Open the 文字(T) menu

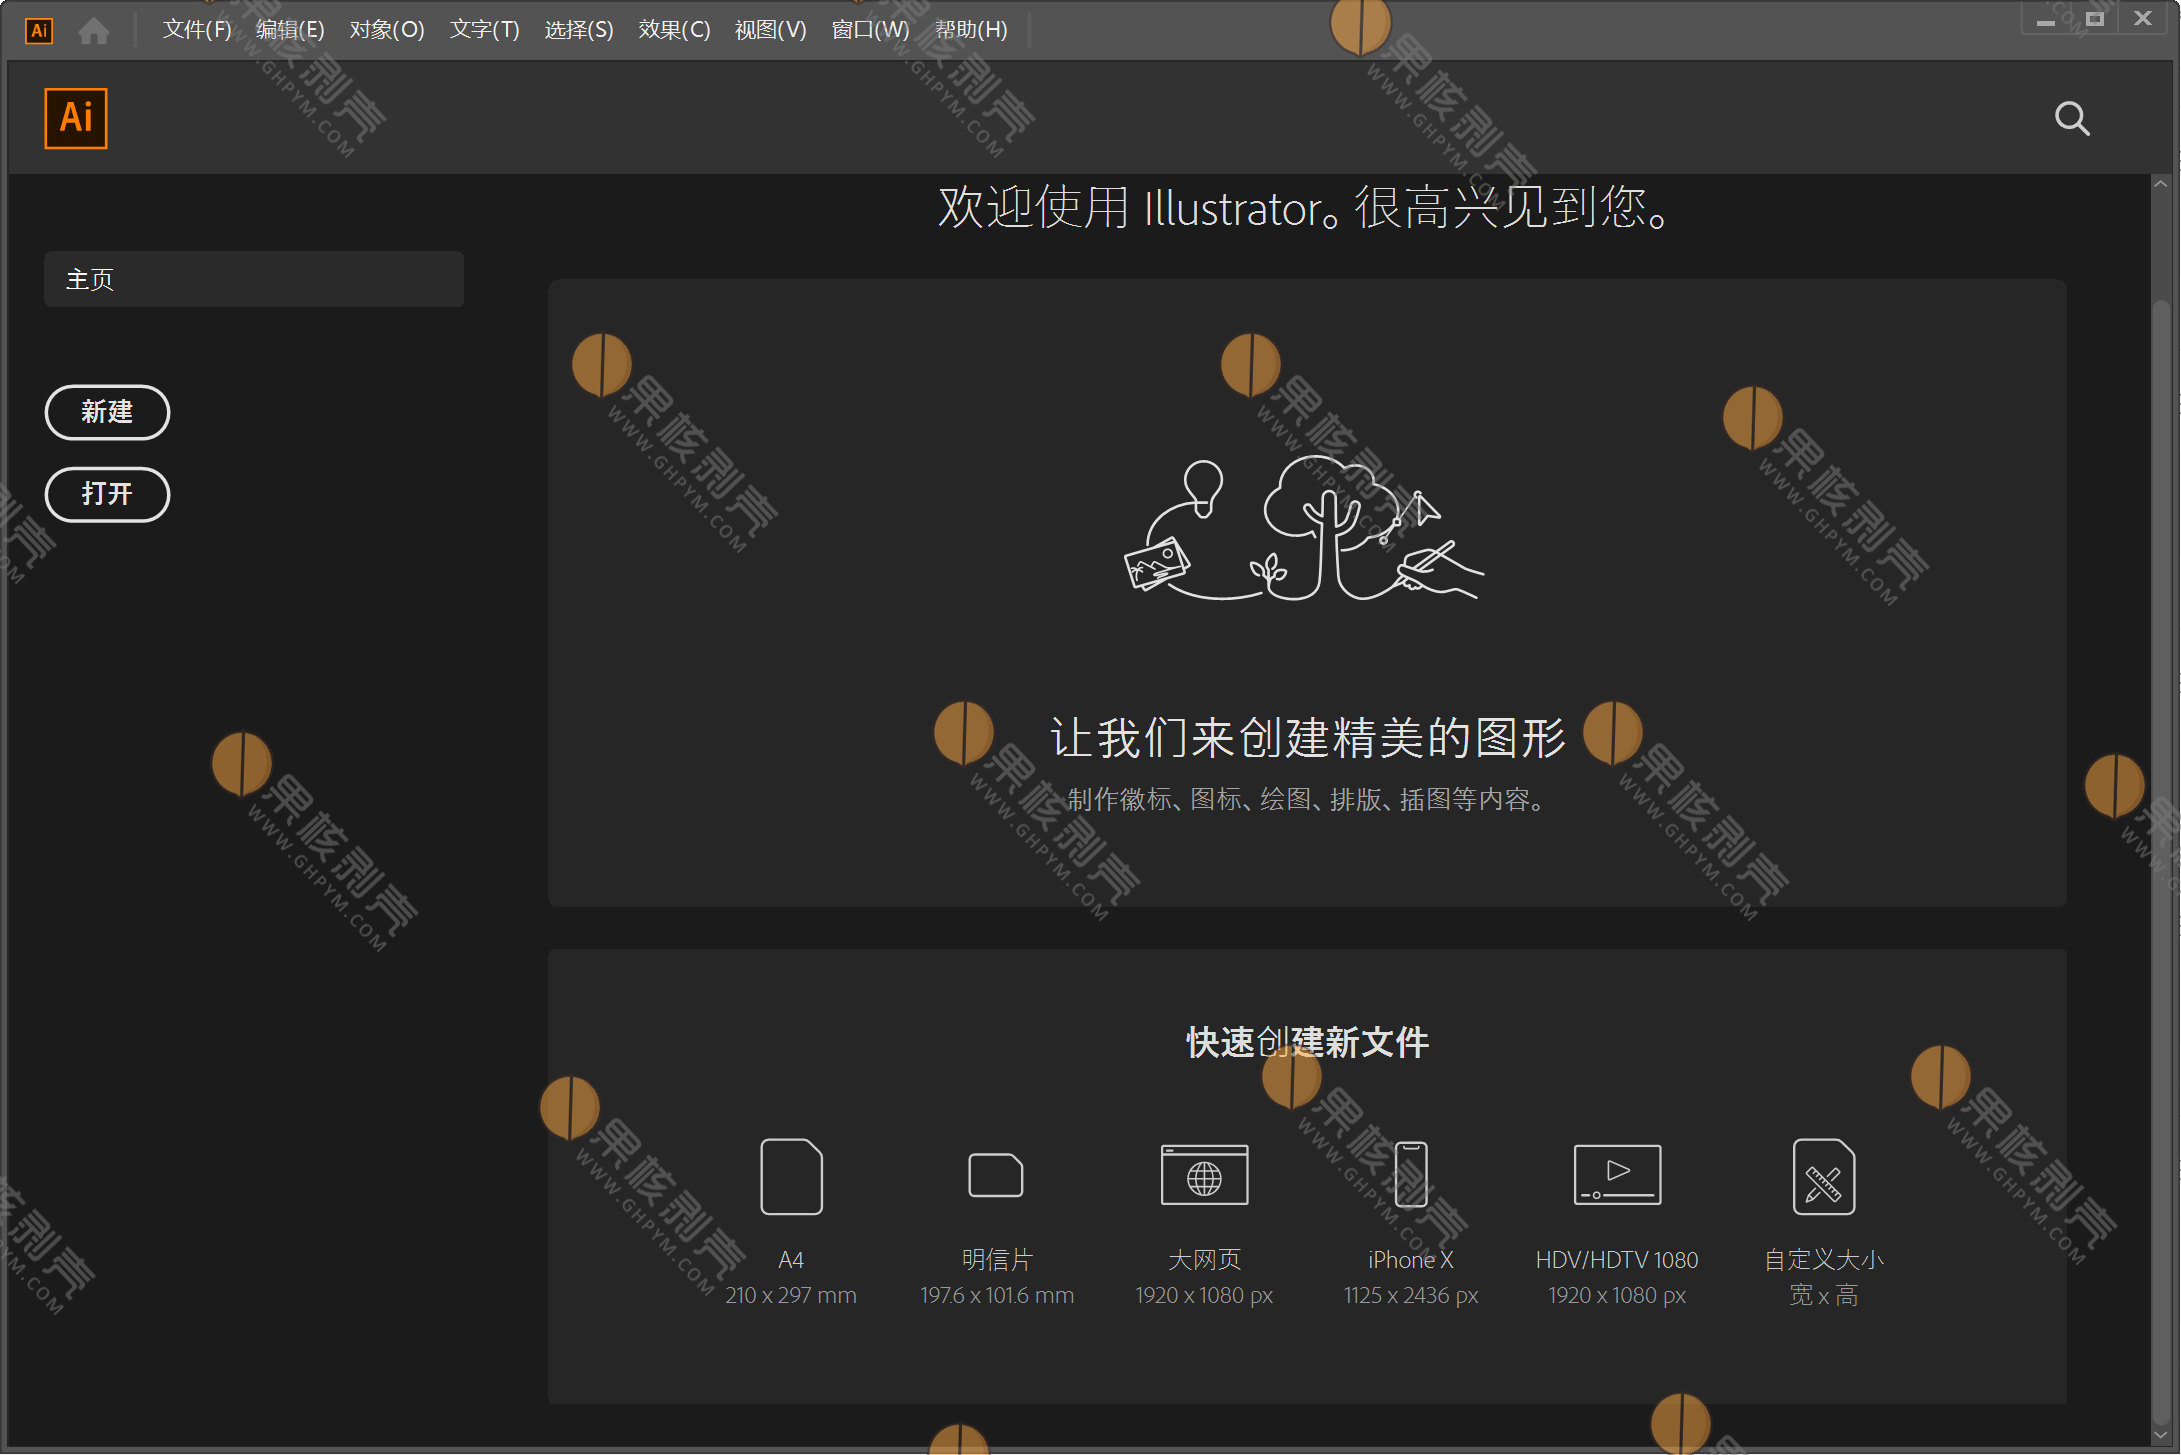coord(485,30)
